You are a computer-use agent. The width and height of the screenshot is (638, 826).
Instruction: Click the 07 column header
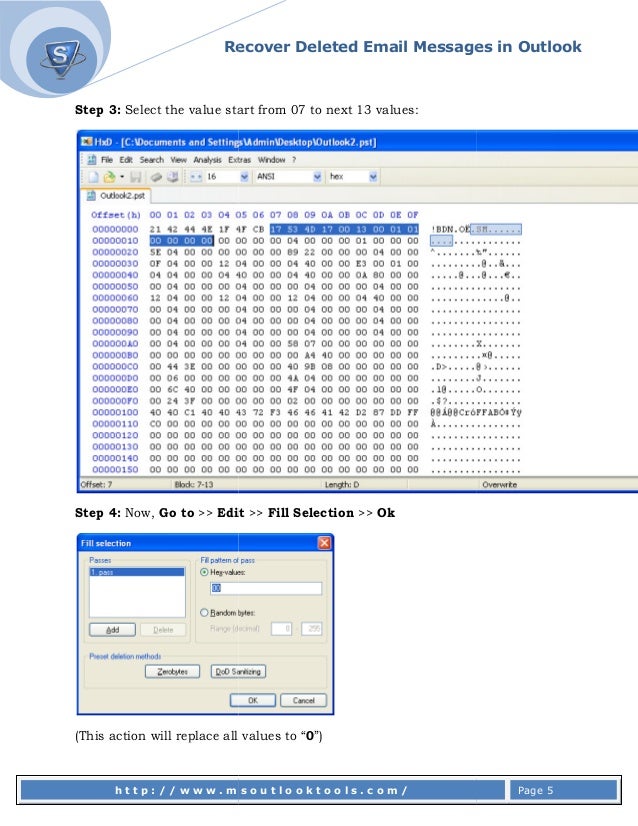pos(276,215)
